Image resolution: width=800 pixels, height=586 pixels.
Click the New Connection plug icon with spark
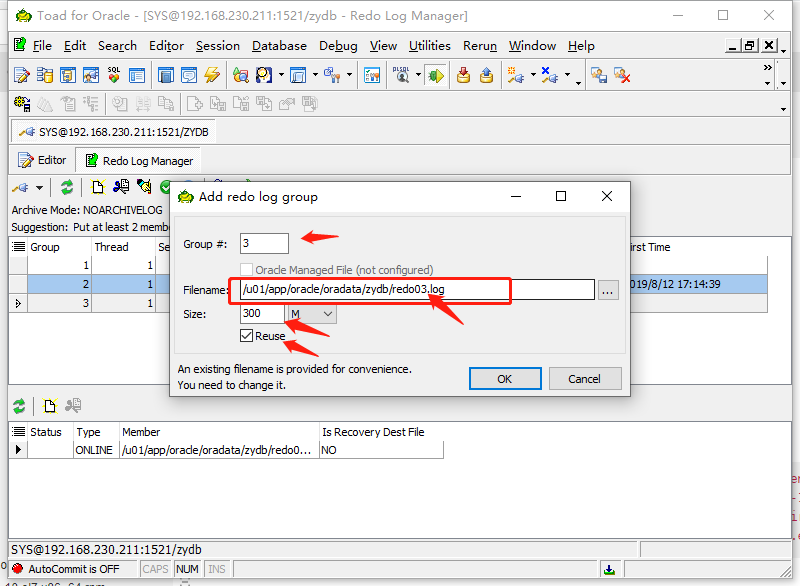515,75
